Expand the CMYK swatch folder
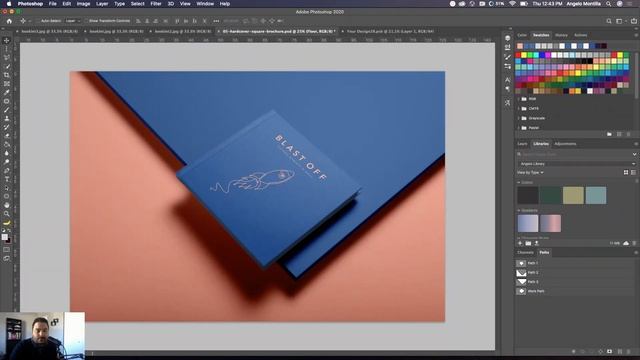 coord(519,109)
